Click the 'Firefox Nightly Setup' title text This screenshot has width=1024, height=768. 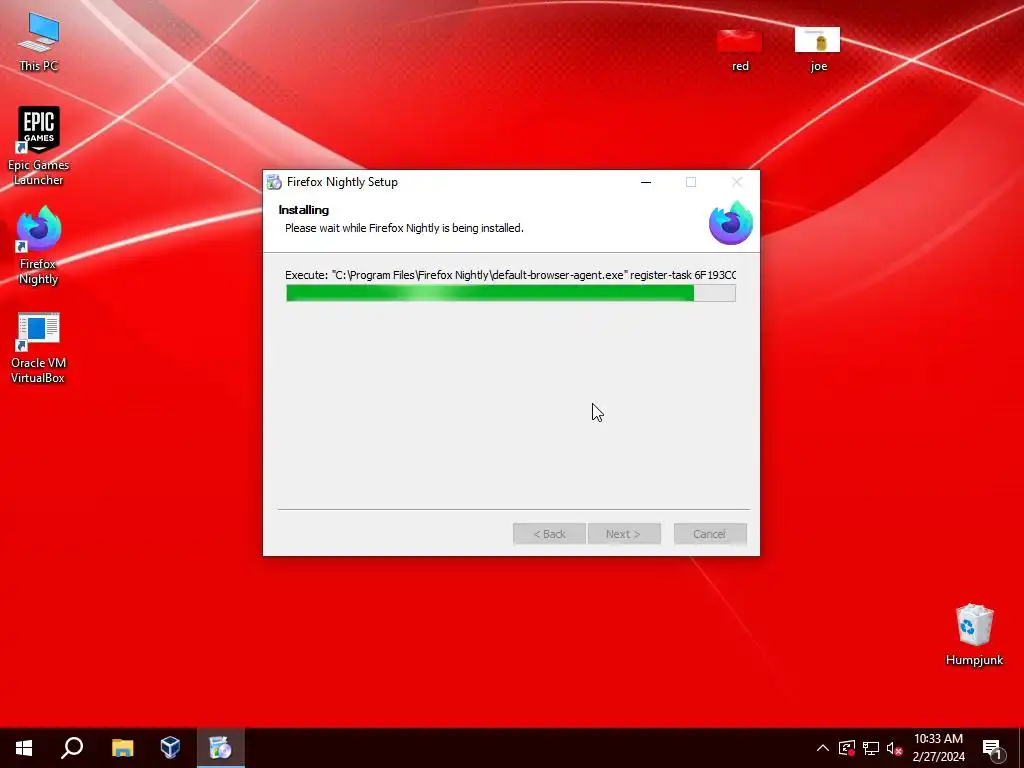(x=342, y=182)
